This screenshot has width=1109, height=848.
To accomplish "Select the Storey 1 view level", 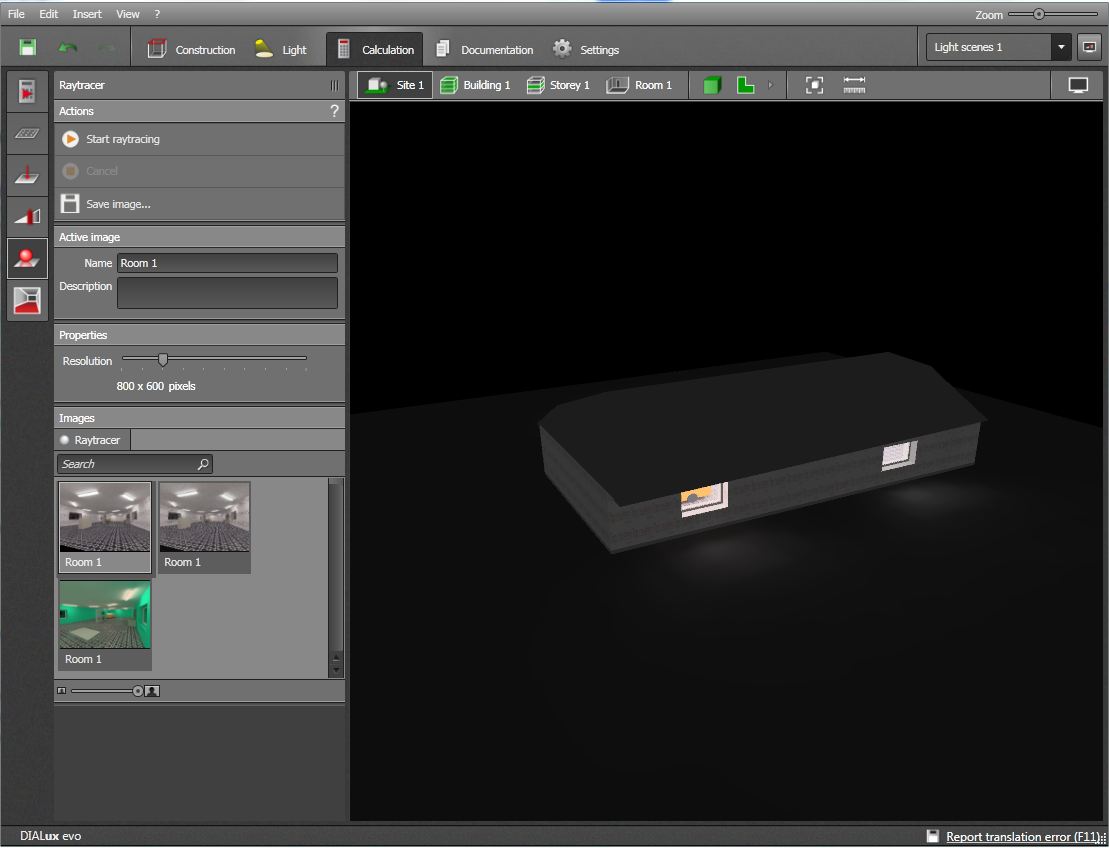I will pyautogui.click(x=558, y=85).
